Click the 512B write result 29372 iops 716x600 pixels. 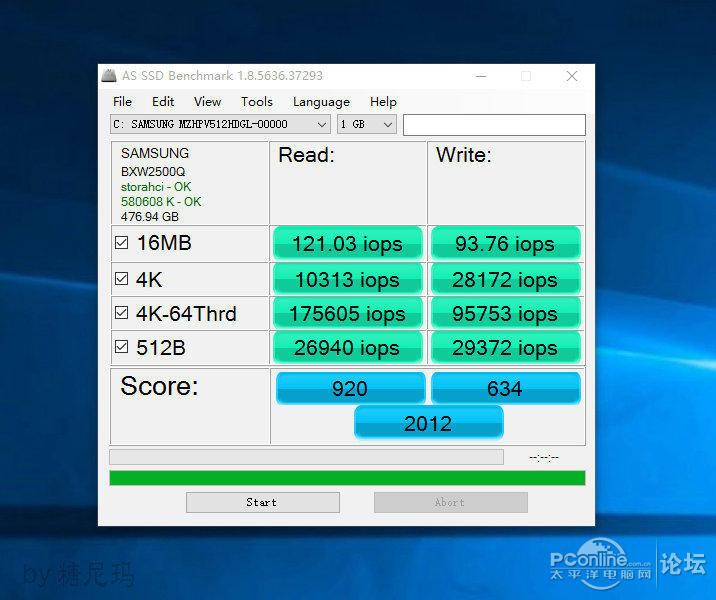(x=505, y=348)
